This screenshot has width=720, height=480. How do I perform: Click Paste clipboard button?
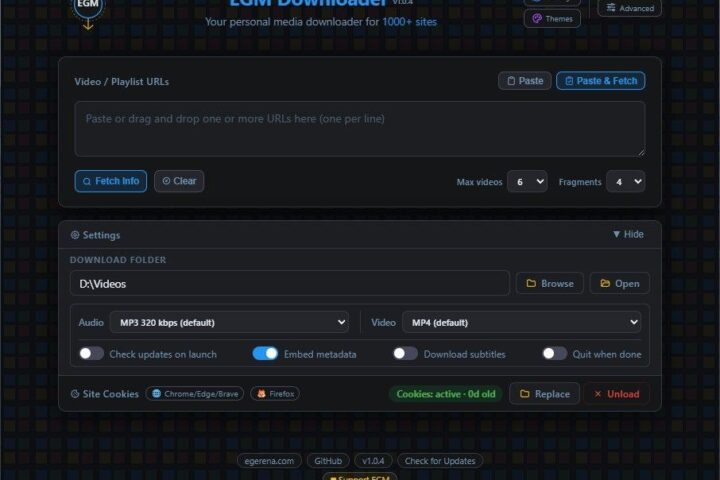coord(524,81)
